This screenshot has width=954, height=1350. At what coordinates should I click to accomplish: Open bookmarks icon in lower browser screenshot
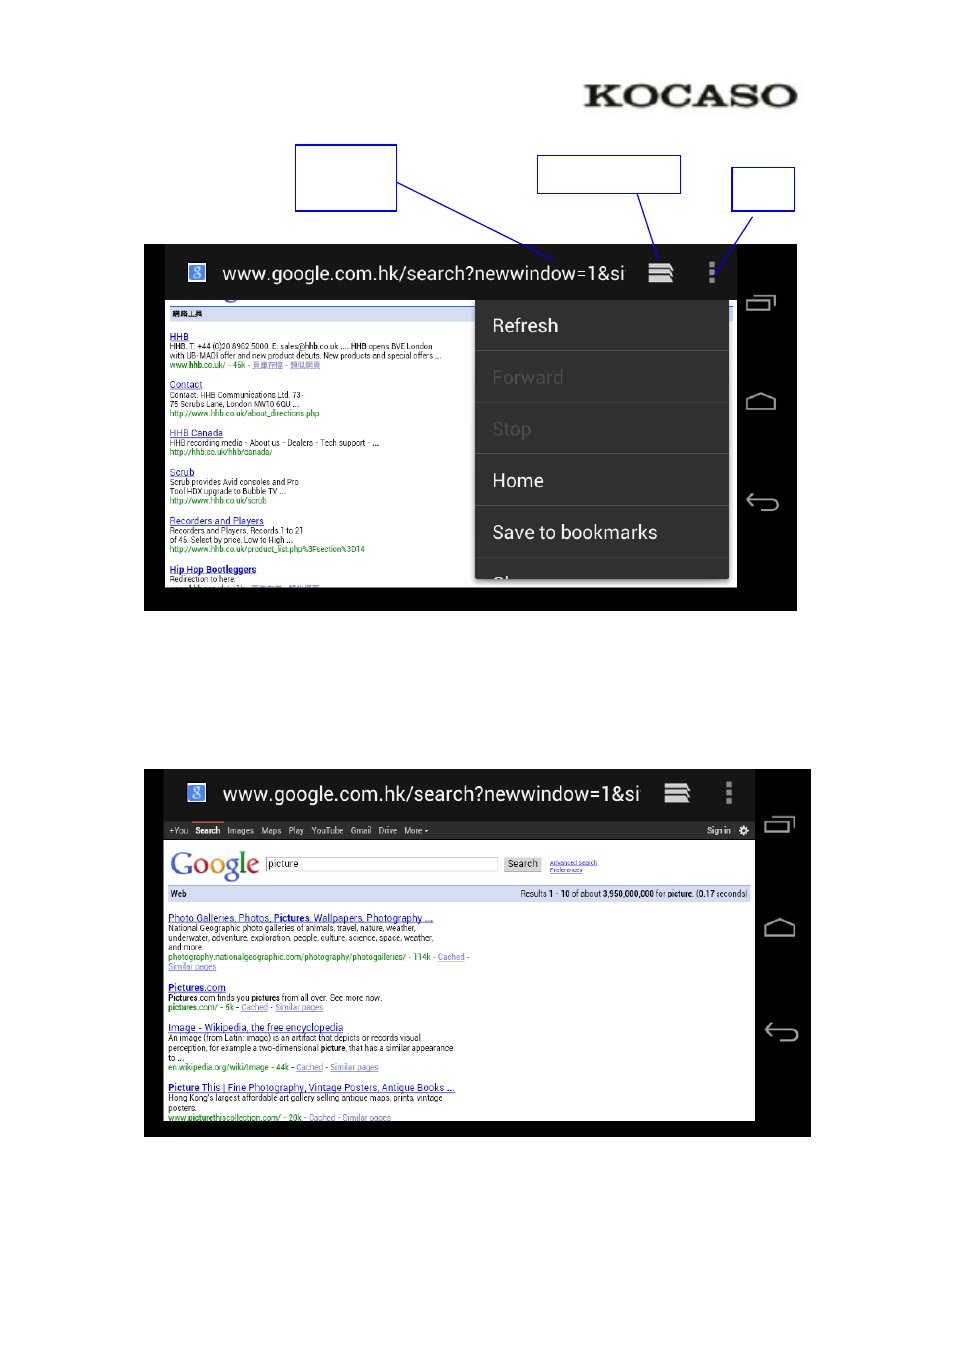[x=677, y=793]
